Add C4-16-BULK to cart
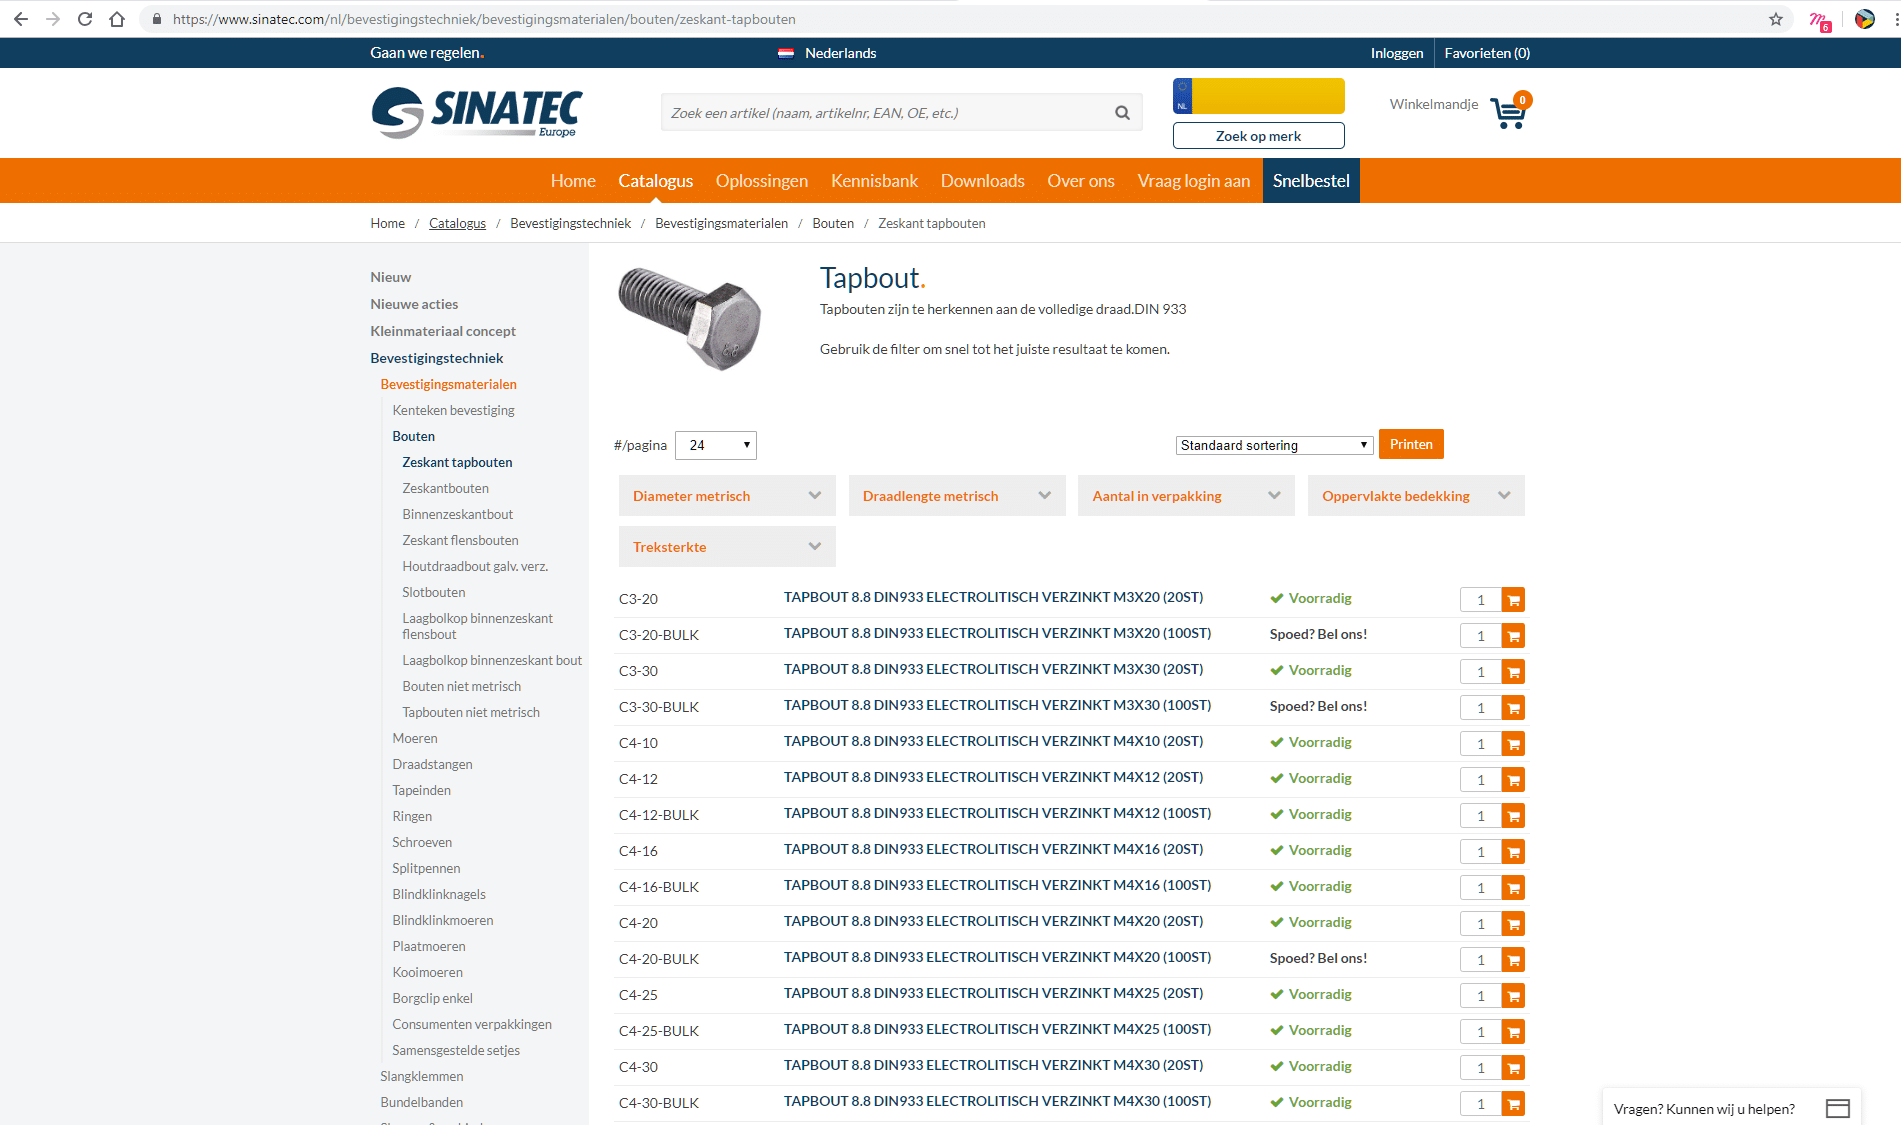Viewport: 1901px width, 1125px height. pyautogui.click(x=1513, y=888)
